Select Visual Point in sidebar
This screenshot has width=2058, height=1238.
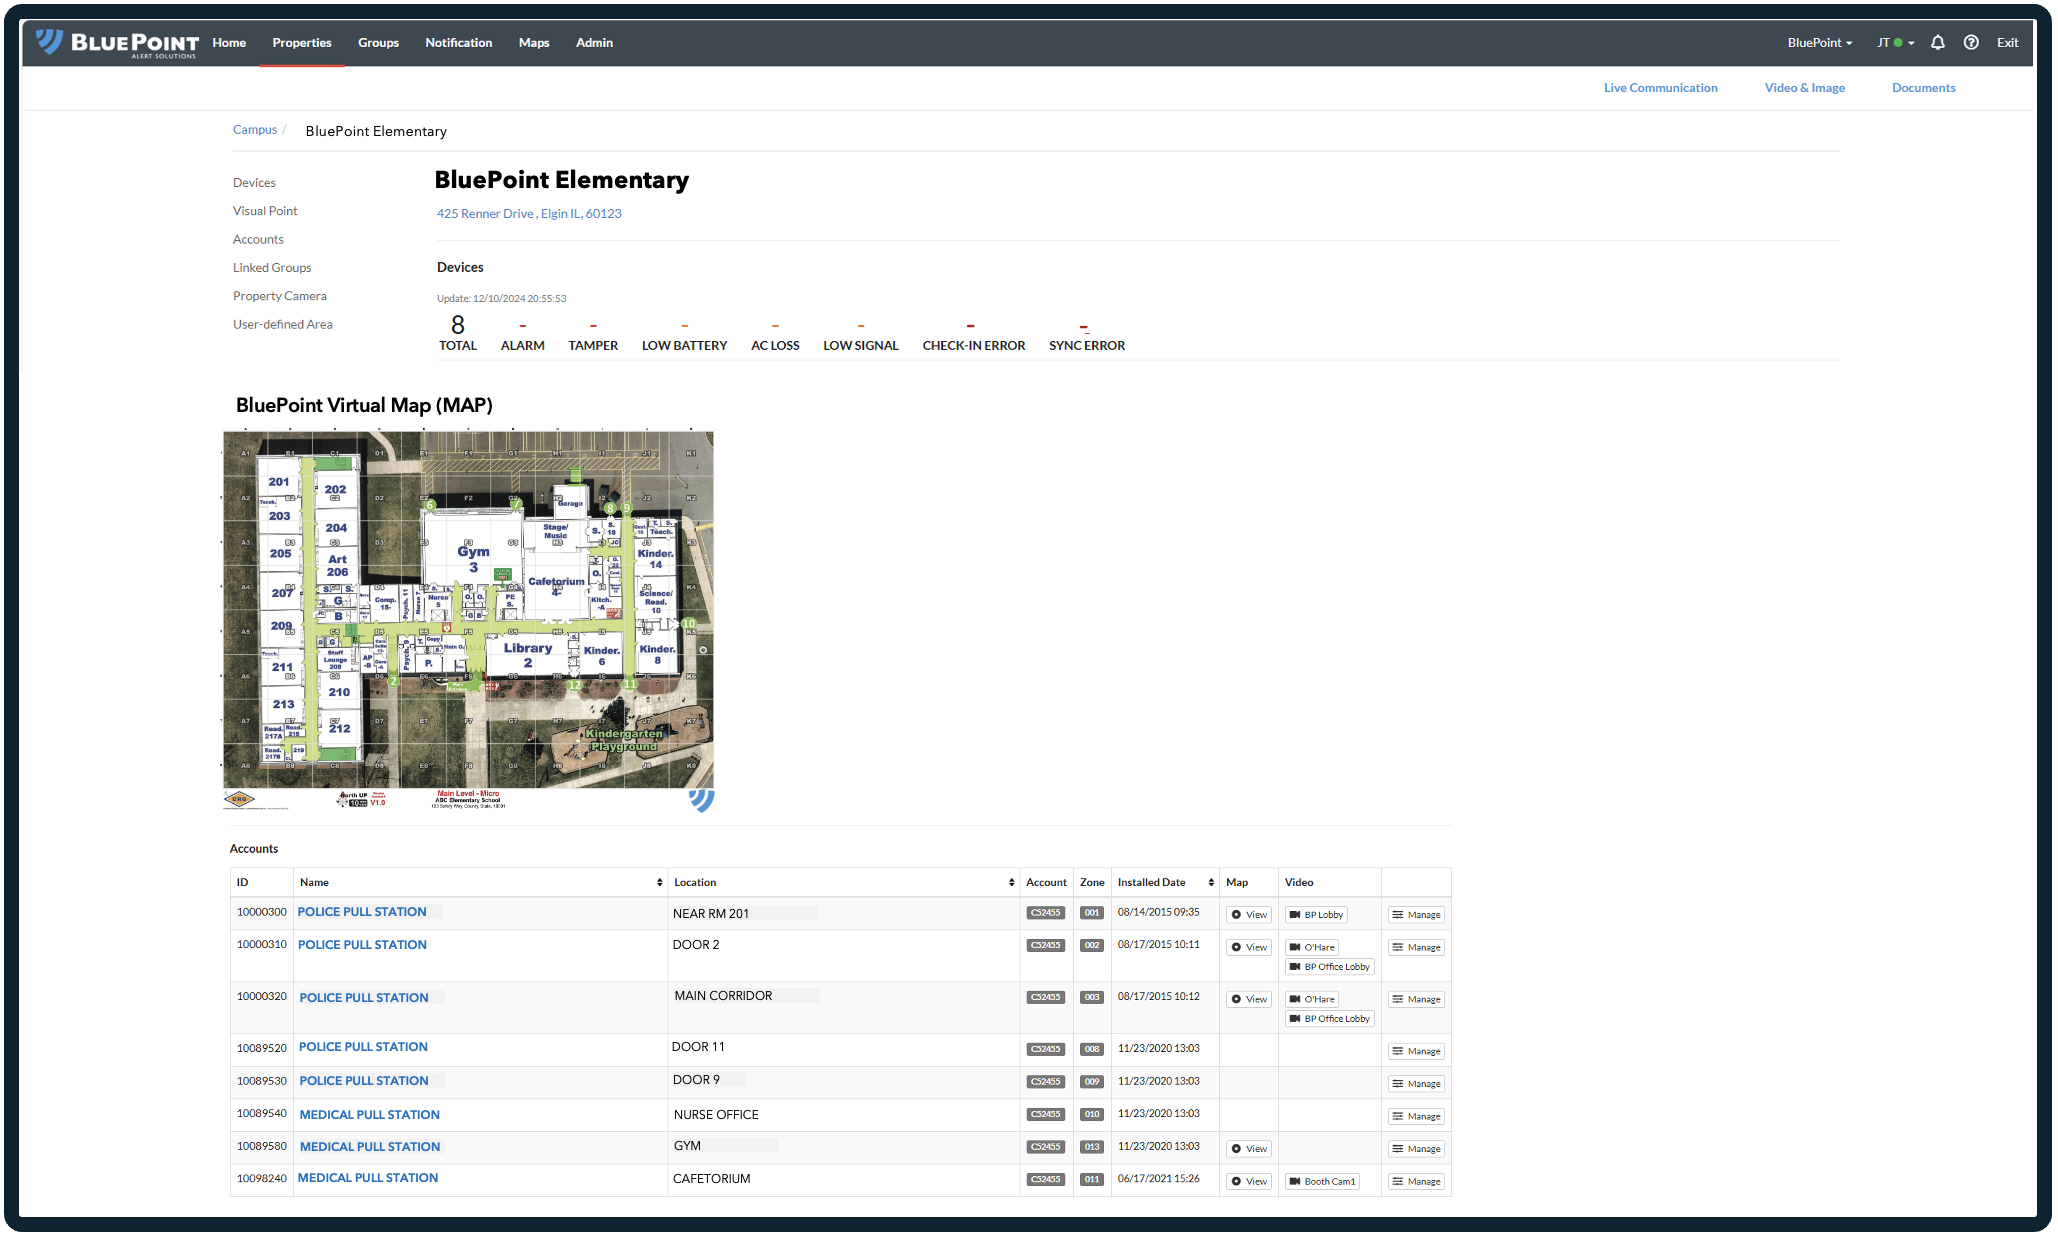265,211
